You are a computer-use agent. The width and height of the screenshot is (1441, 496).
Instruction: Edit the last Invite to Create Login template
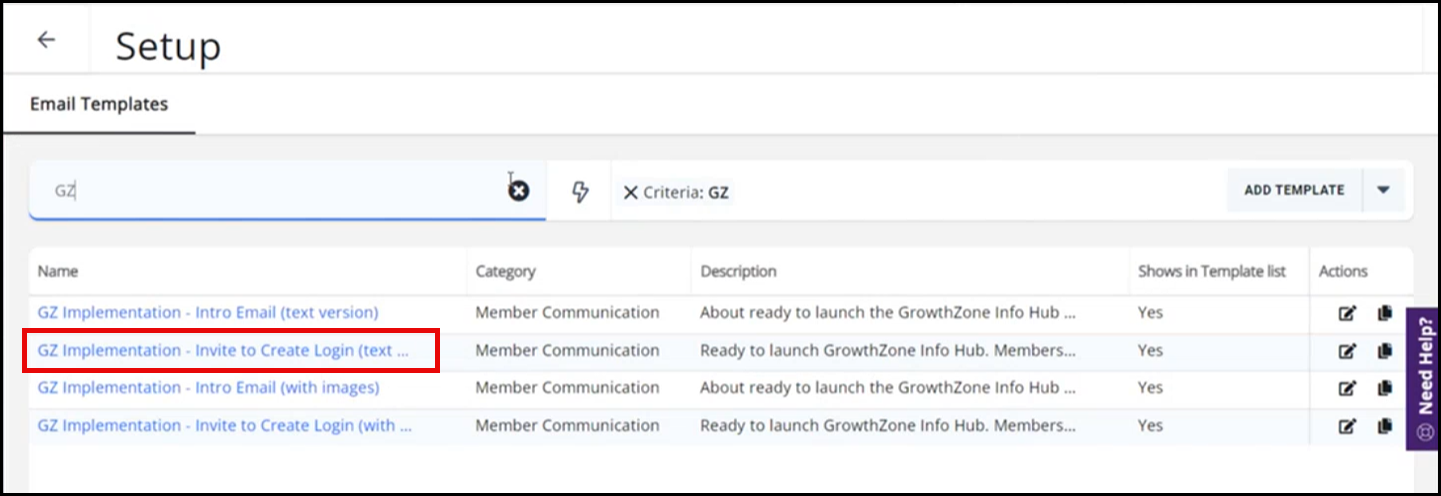pyautogui.click(x=1347, y=426)
